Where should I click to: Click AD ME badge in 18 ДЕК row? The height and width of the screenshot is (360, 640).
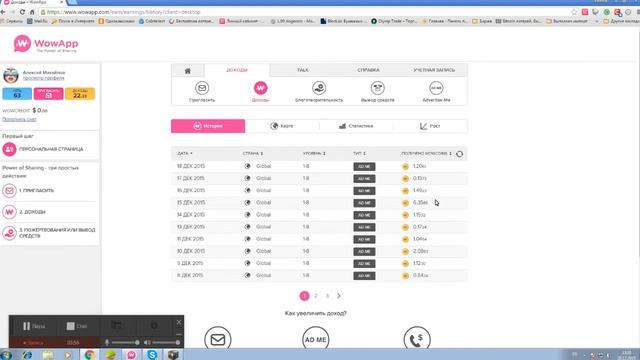click(x=364, y=167)
